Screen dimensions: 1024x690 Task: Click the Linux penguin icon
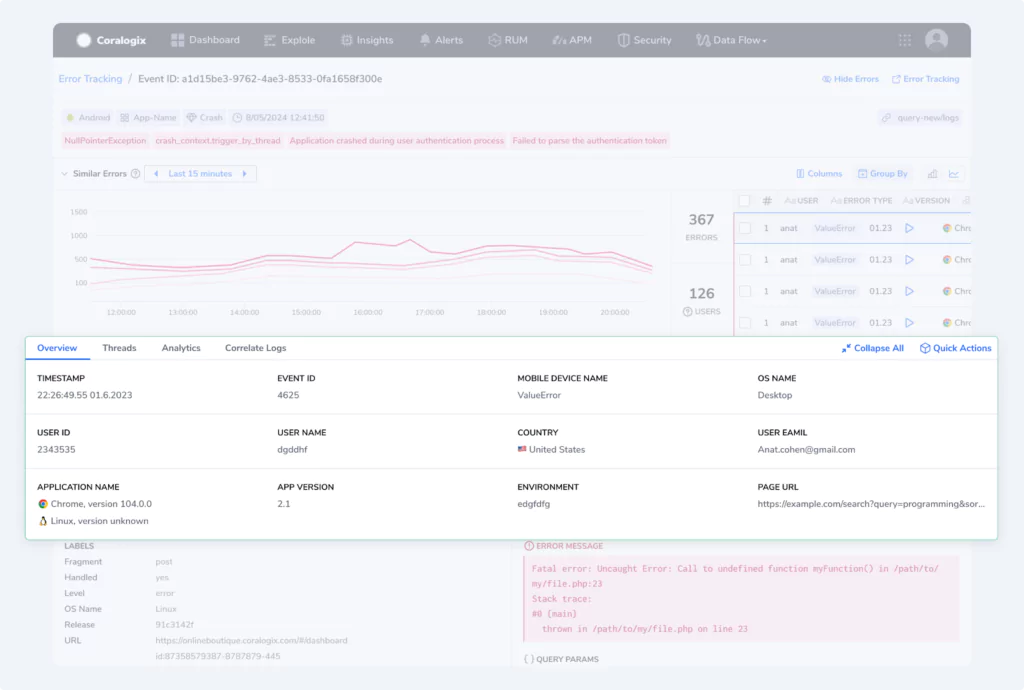[x=43, y=521]
